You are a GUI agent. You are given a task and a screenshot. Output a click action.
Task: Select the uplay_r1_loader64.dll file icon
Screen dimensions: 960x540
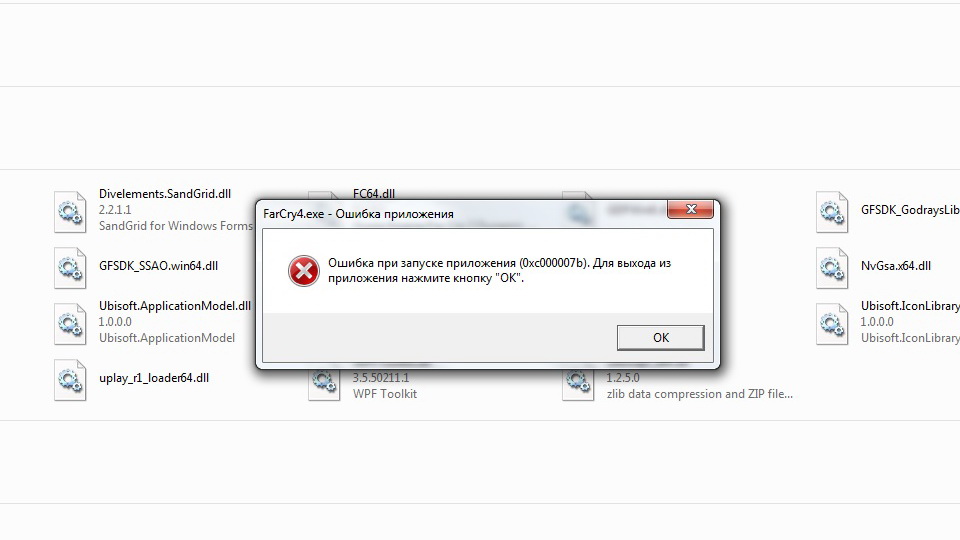point(70,380)
